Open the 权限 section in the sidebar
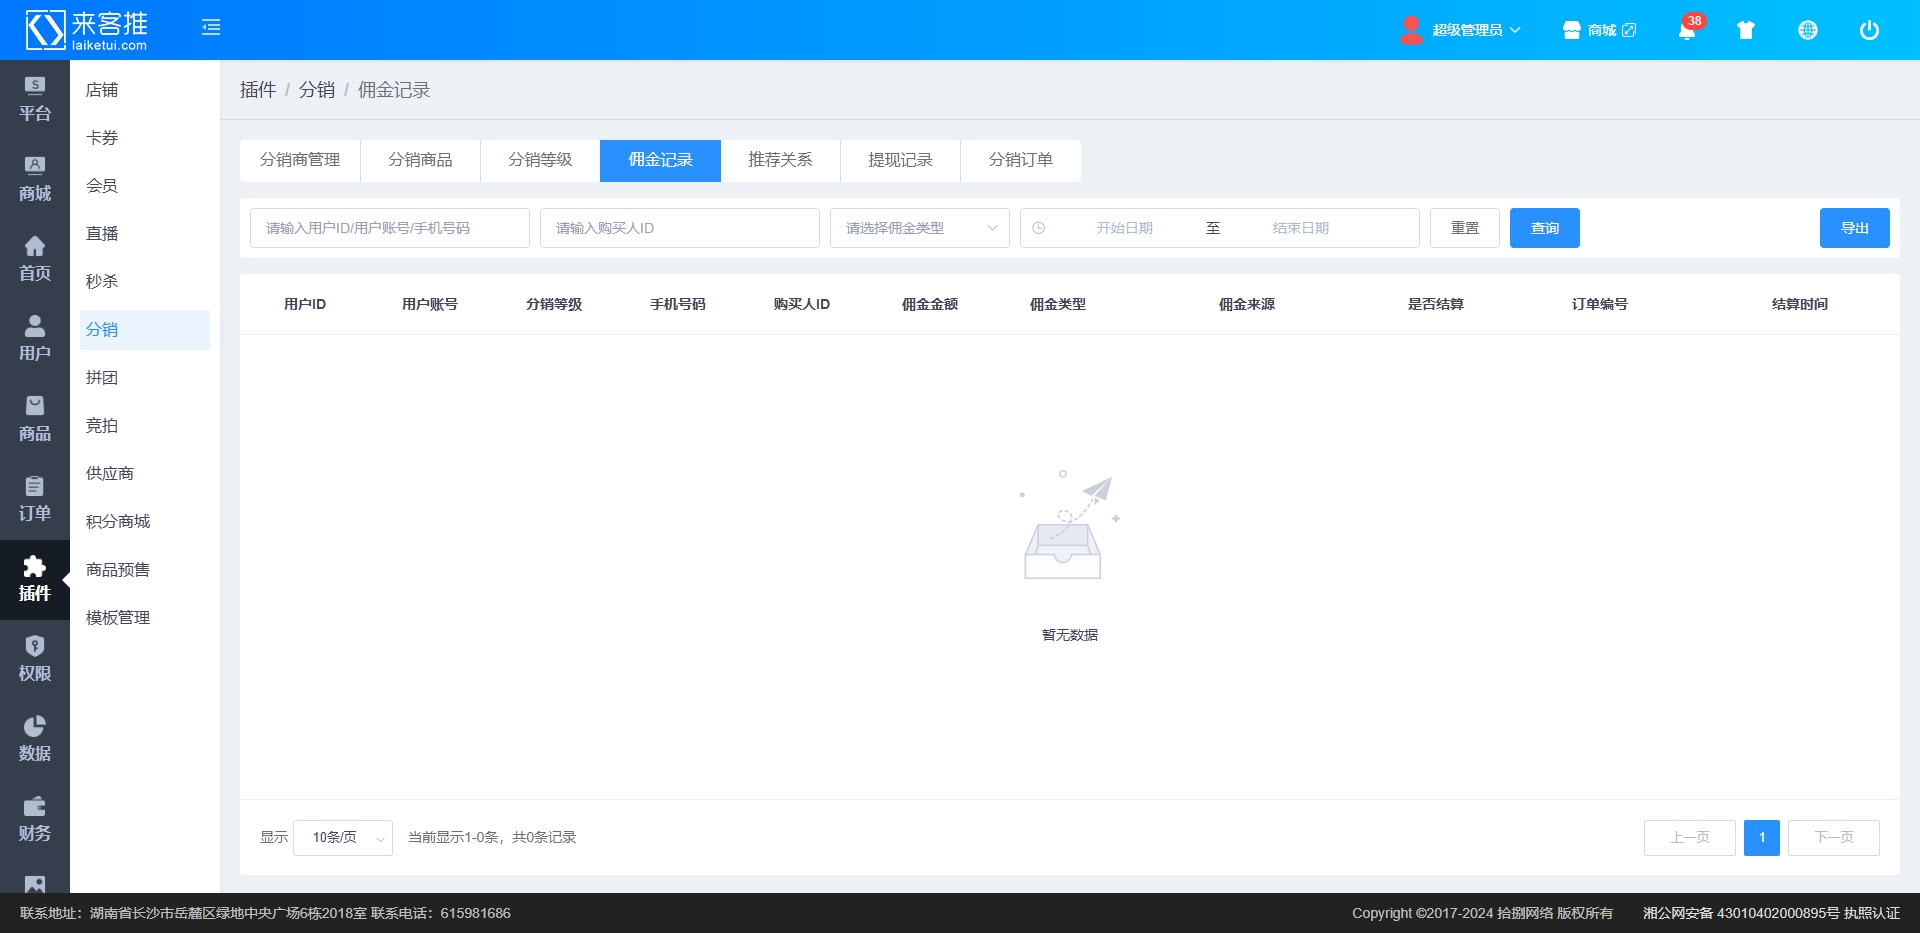This screenshot has width=1920, height=933. 35,659
